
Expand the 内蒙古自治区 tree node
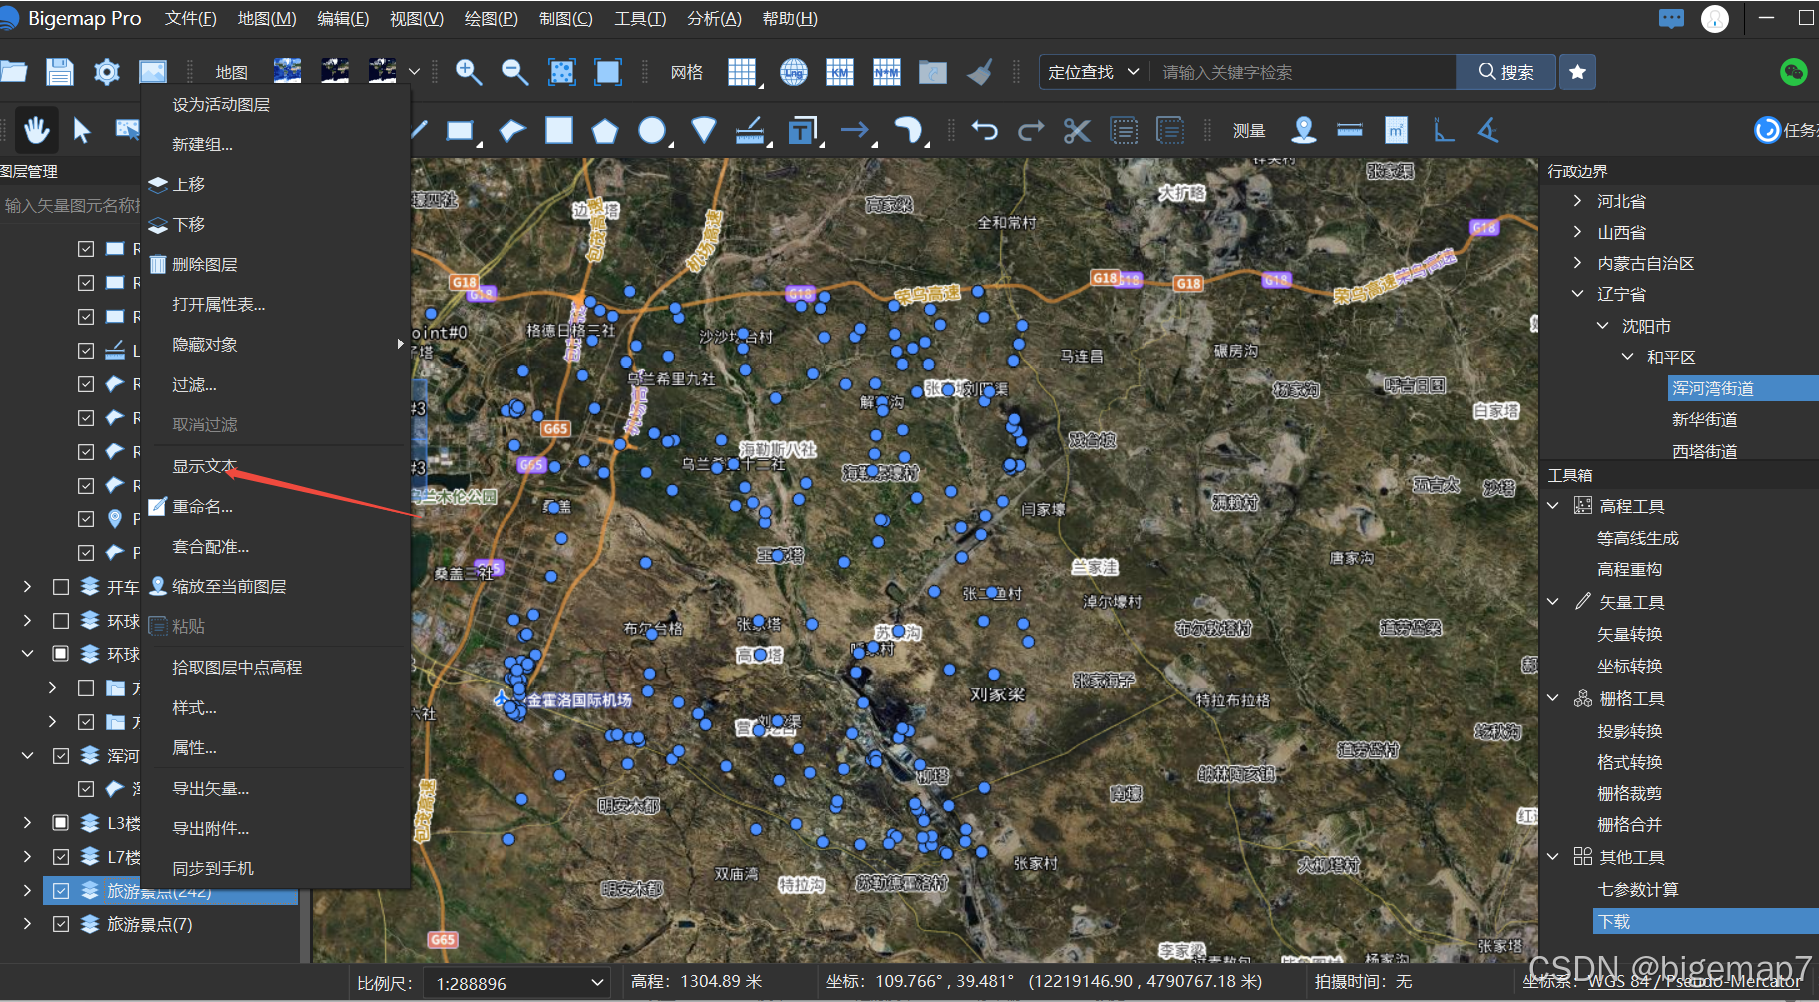pos(1577,263)
